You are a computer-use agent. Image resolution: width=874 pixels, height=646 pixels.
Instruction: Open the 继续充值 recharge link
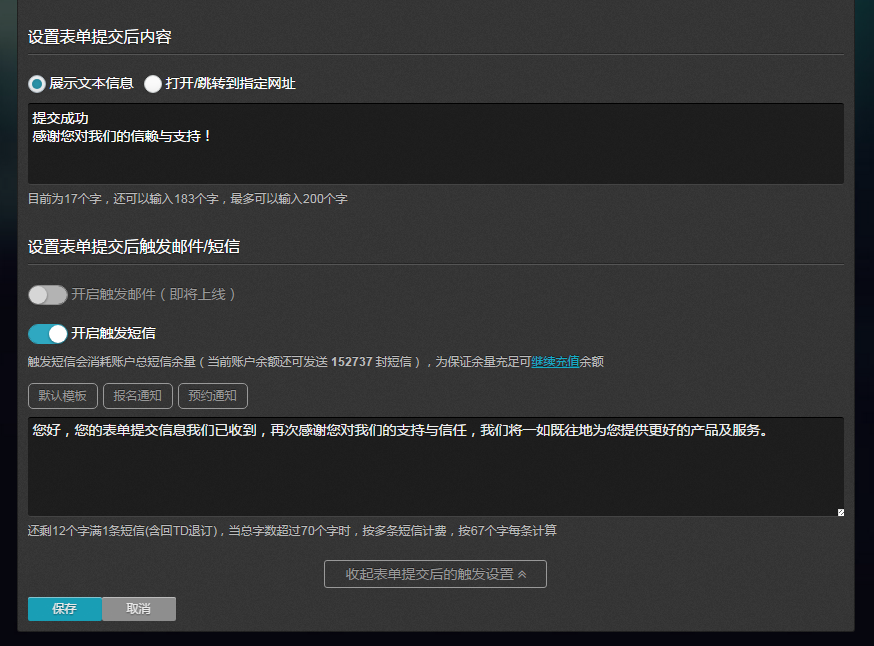(555, 362)
